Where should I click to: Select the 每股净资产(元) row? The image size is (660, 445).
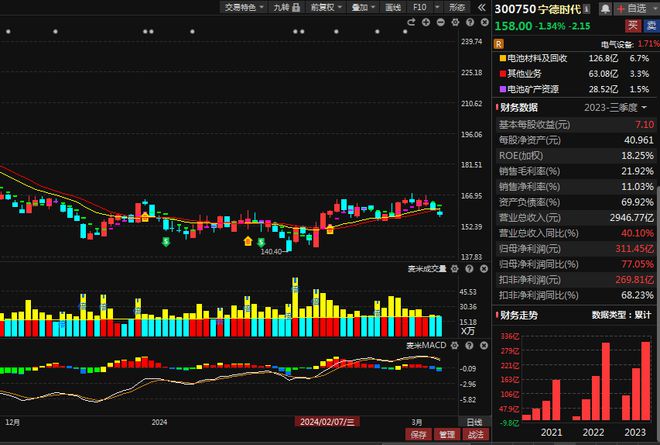576,140
